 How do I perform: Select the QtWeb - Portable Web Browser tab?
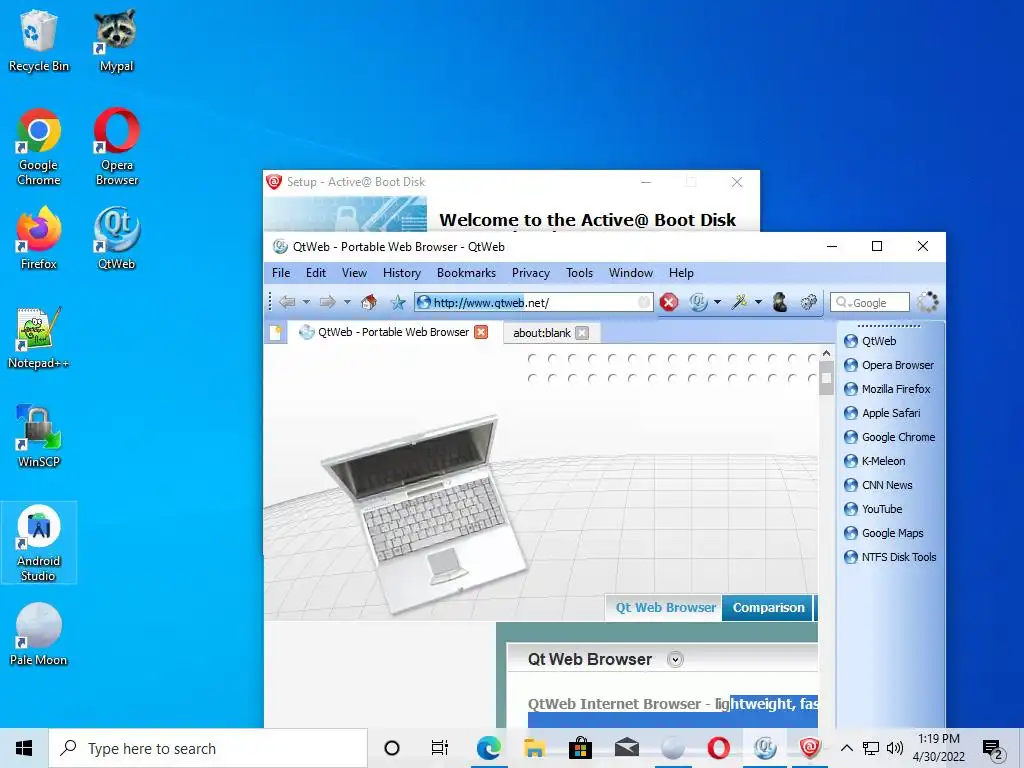click(393, 332)
